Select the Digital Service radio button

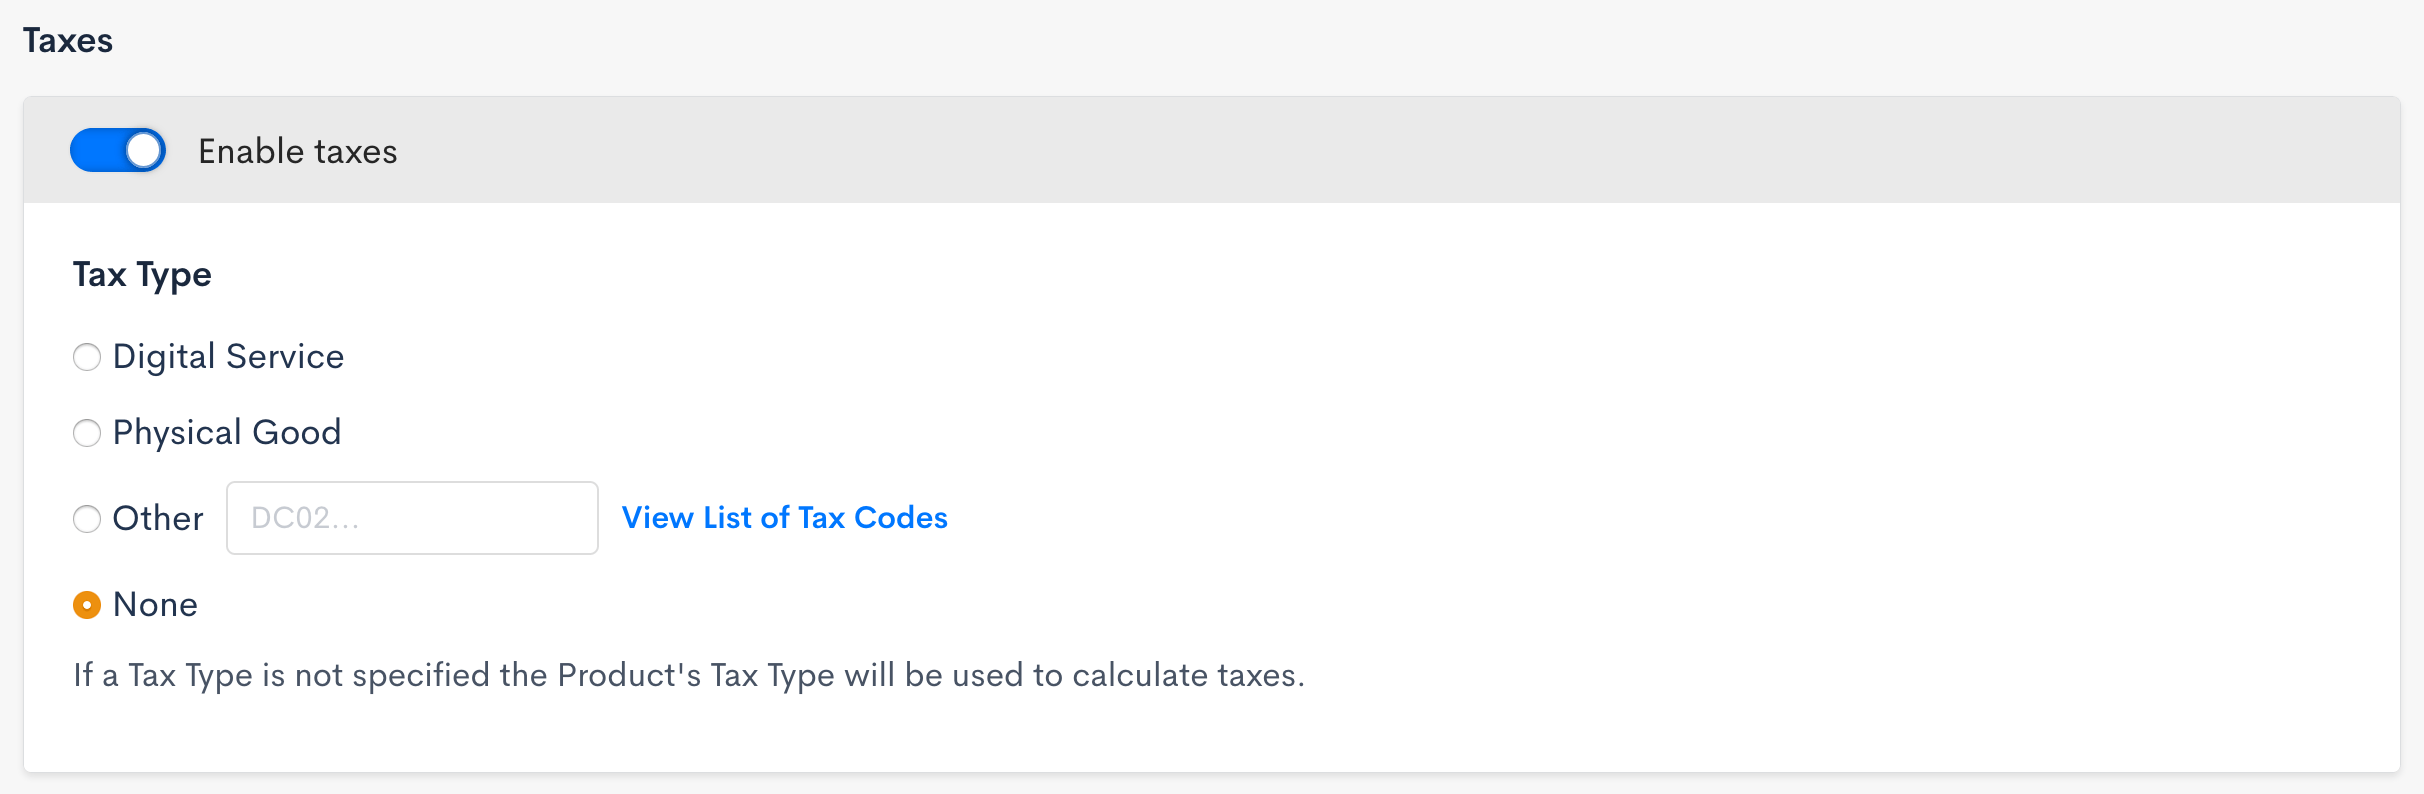pyautogui.click(x=87, y=357)
